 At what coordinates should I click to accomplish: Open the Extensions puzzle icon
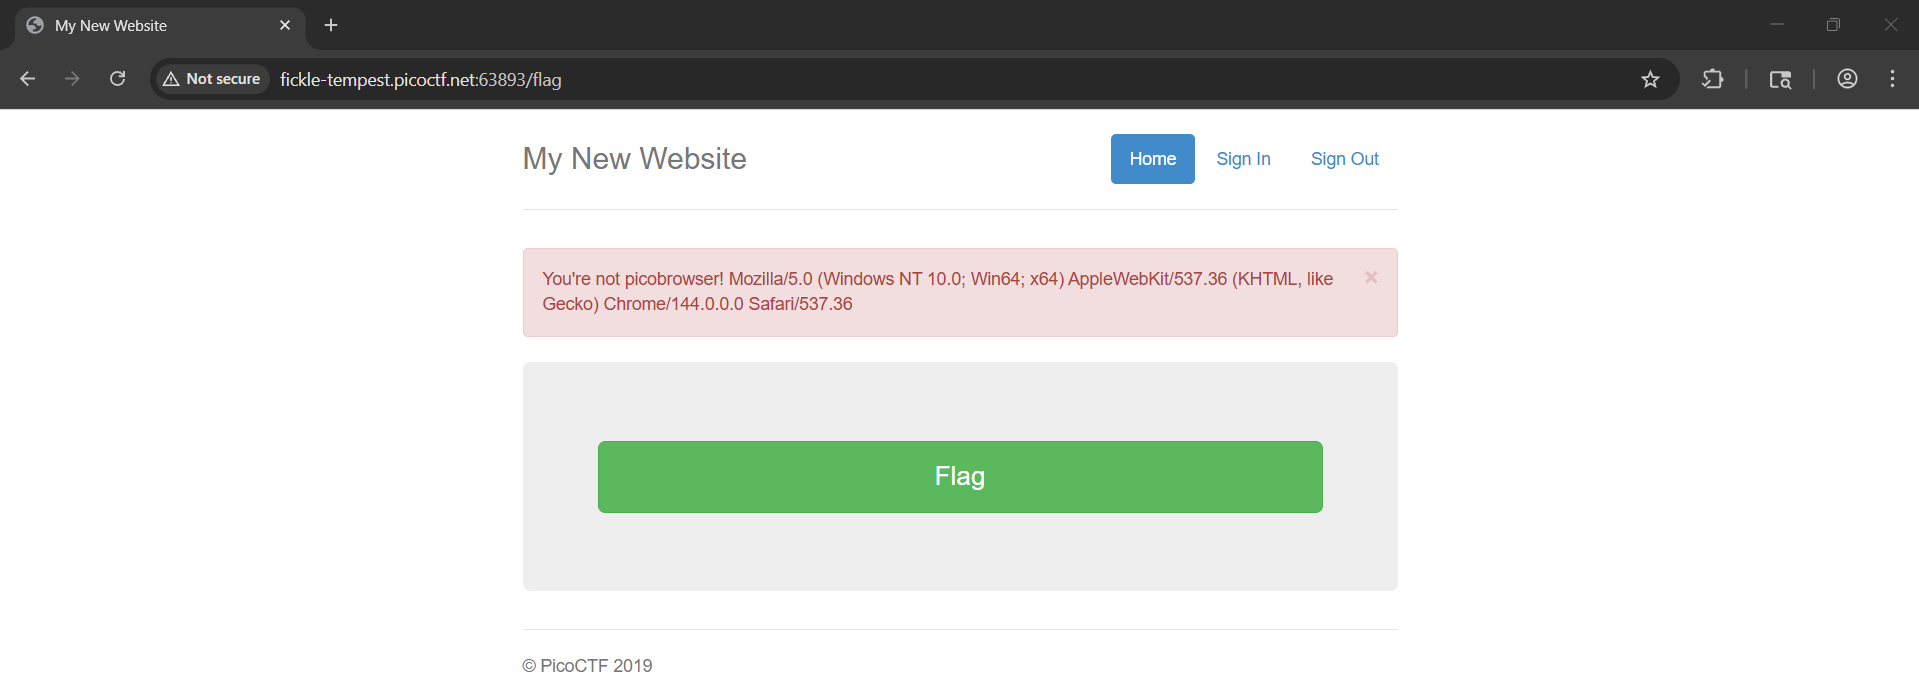point(1712,79)
